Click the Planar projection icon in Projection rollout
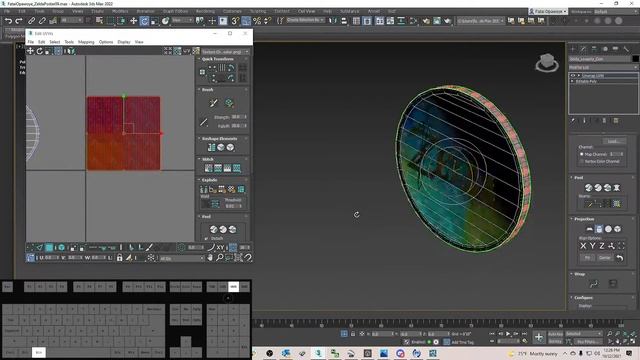640x360 pixels. click(x=589, y=229)
